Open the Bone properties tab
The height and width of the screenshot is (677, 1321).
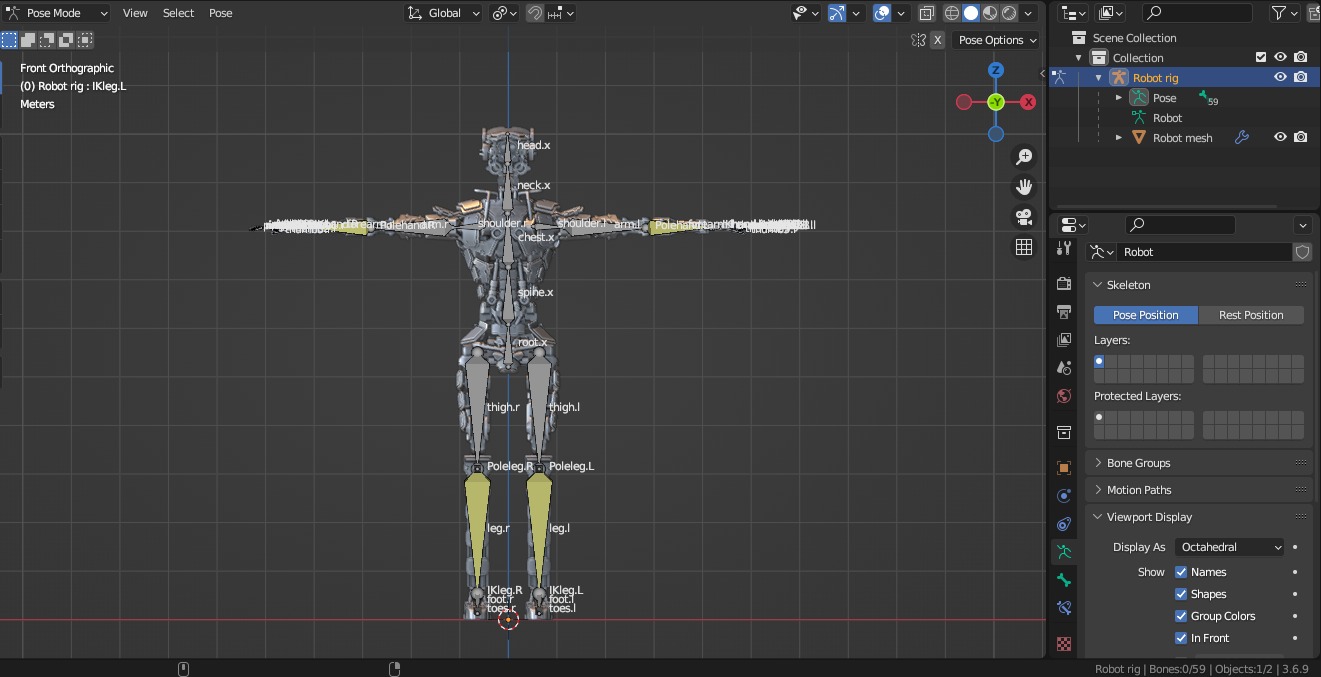click(x=1064, y=580)
